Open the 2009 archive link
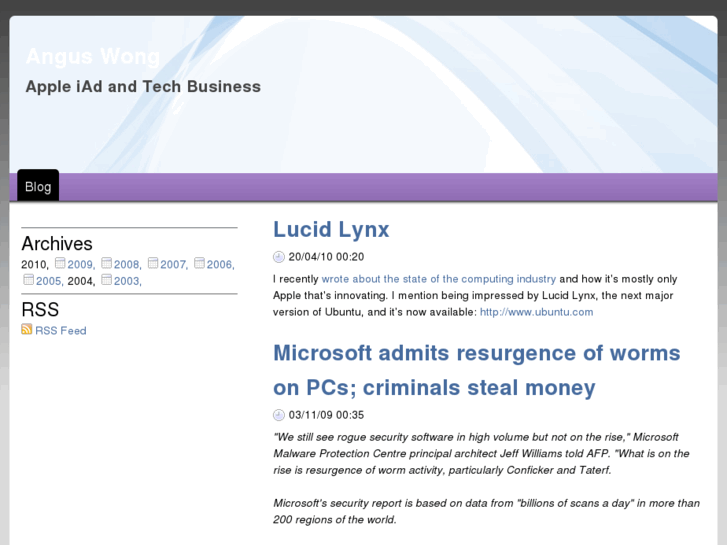Screen dimensions: 727x545 (81, 264)
